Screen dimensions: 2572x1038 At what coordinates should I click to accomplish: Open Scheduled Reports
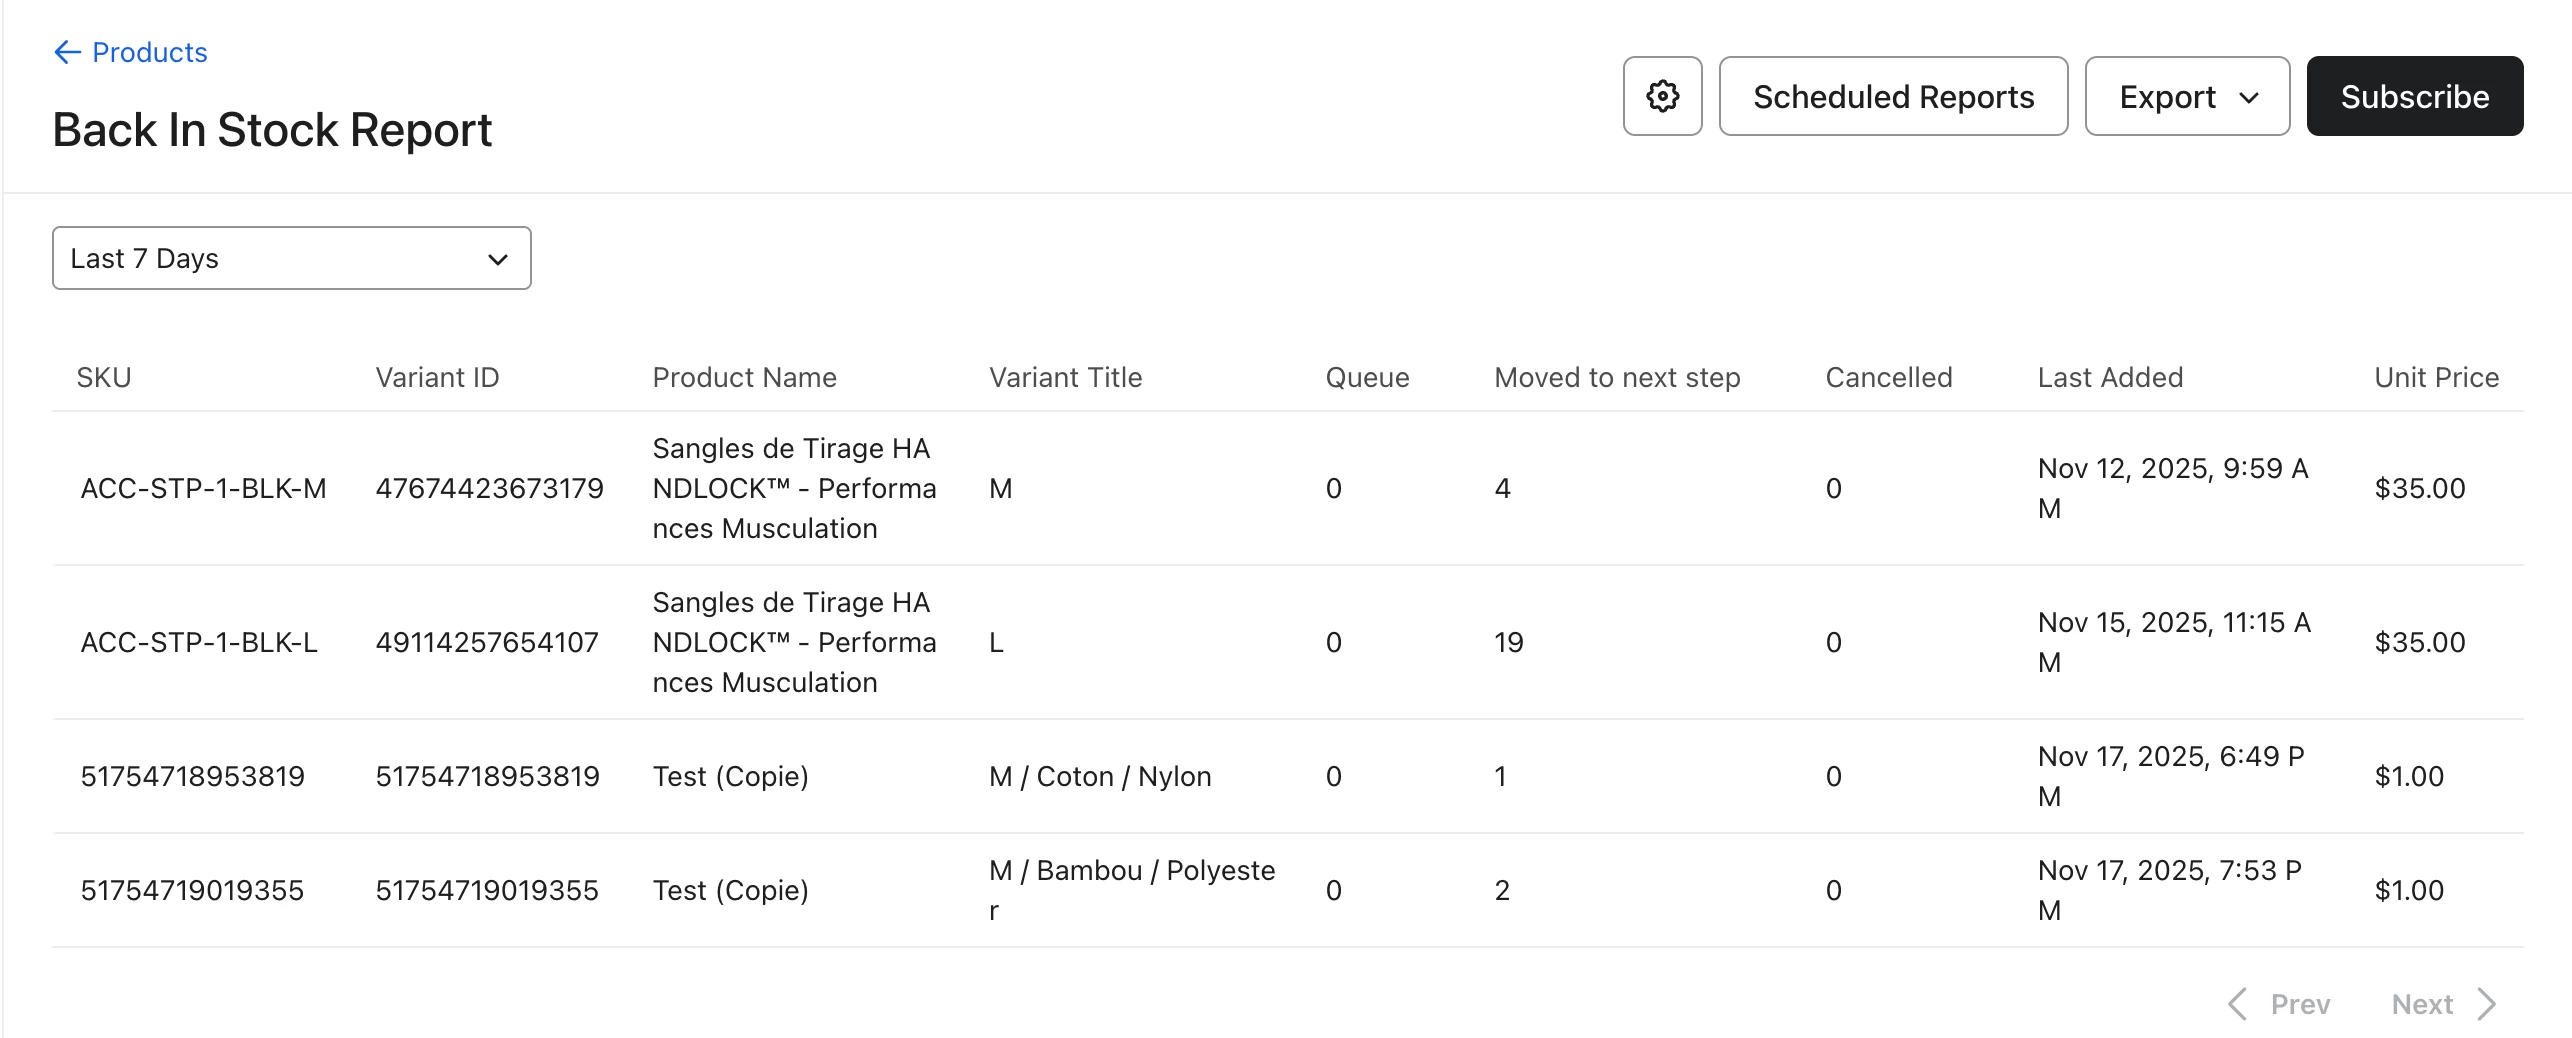coord(1893,96)
